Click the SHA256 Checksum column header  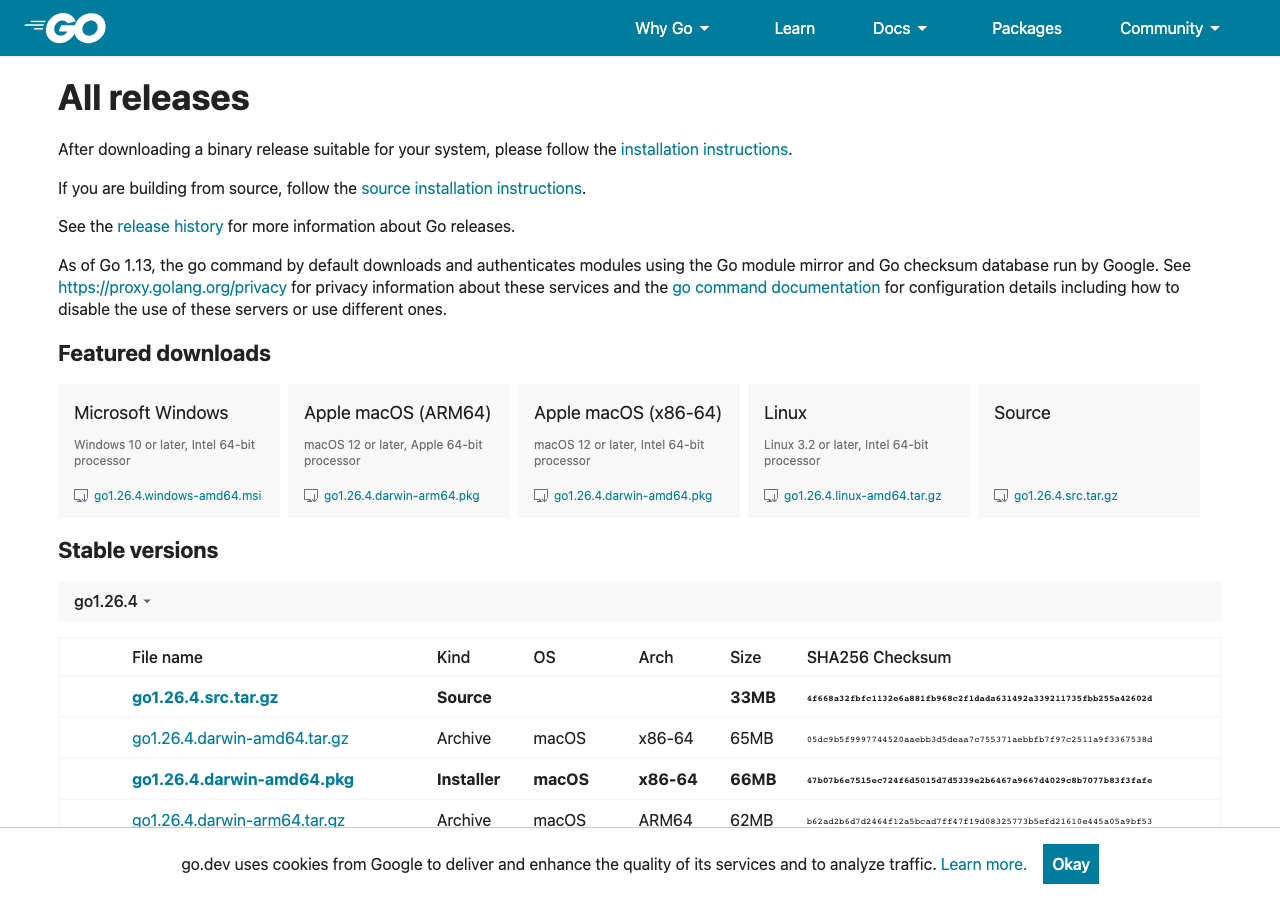(879, 657)
